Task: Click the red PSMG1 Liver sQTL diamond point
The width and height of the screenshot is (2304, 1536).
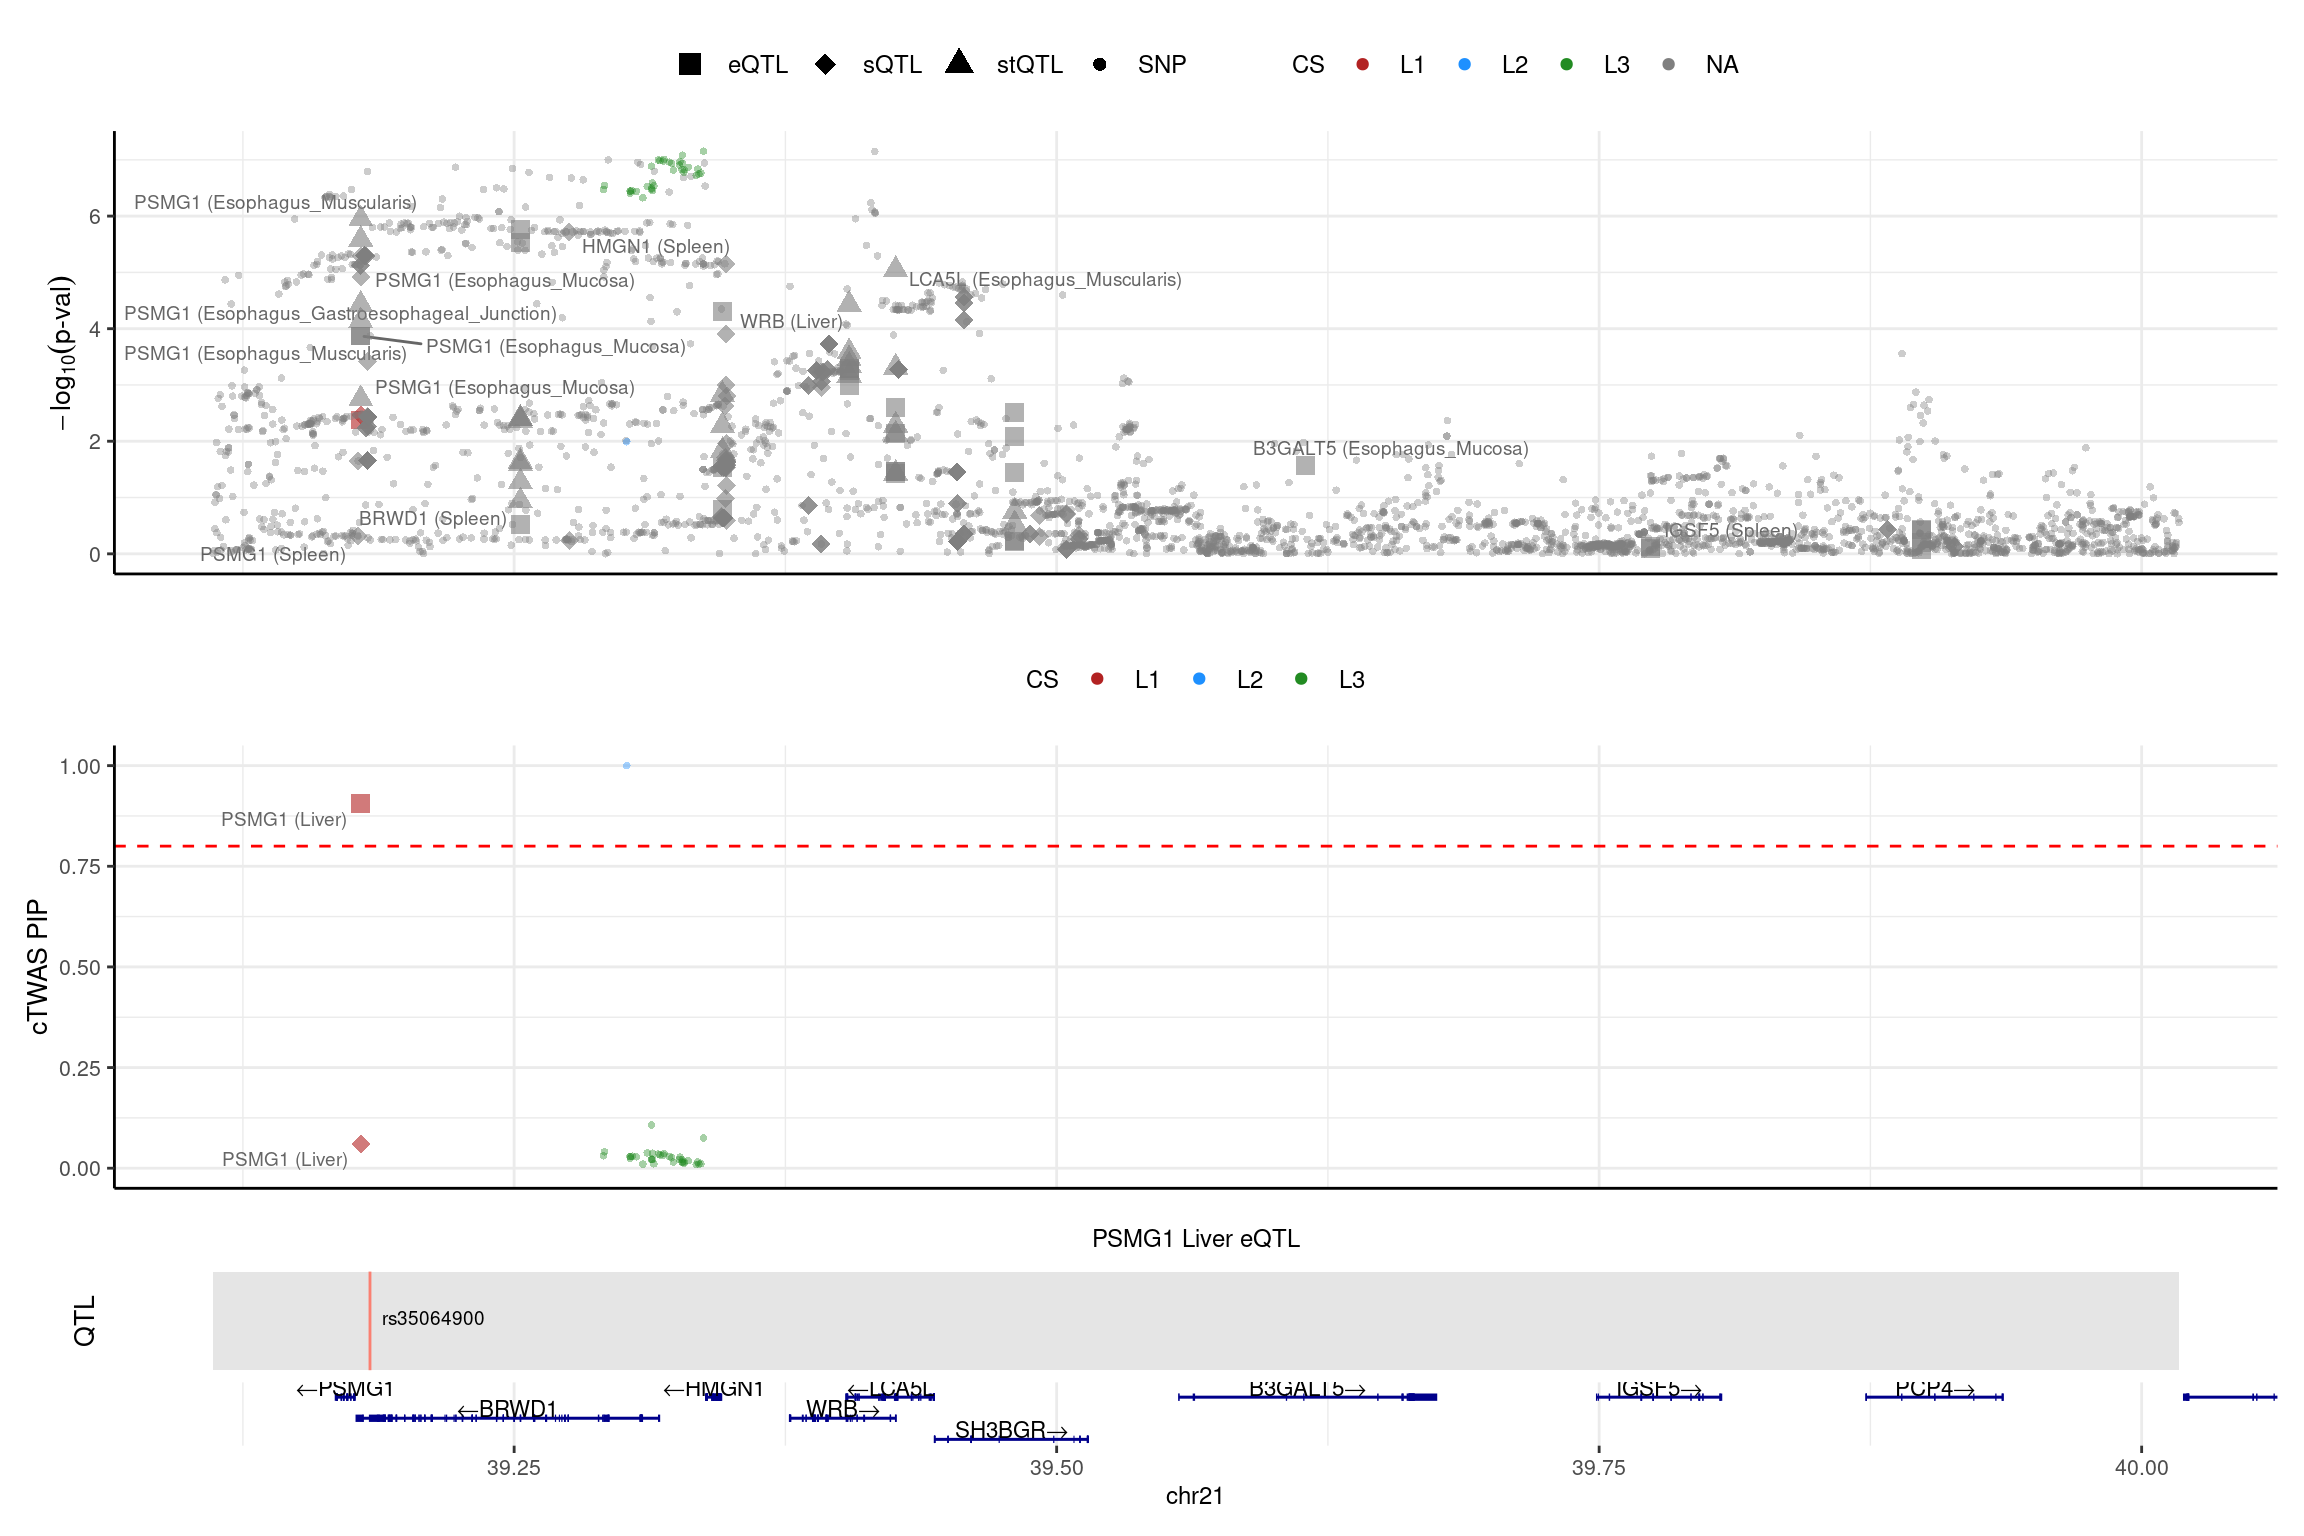Action: pos(361,1144)
